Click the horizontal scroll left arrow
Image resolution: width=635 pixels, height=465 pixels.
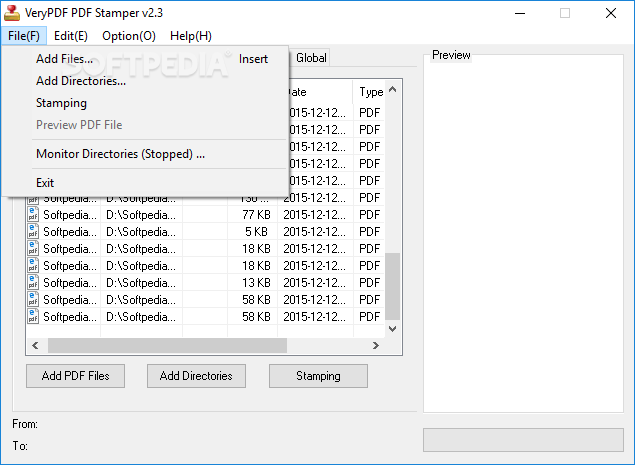point(36,345)
